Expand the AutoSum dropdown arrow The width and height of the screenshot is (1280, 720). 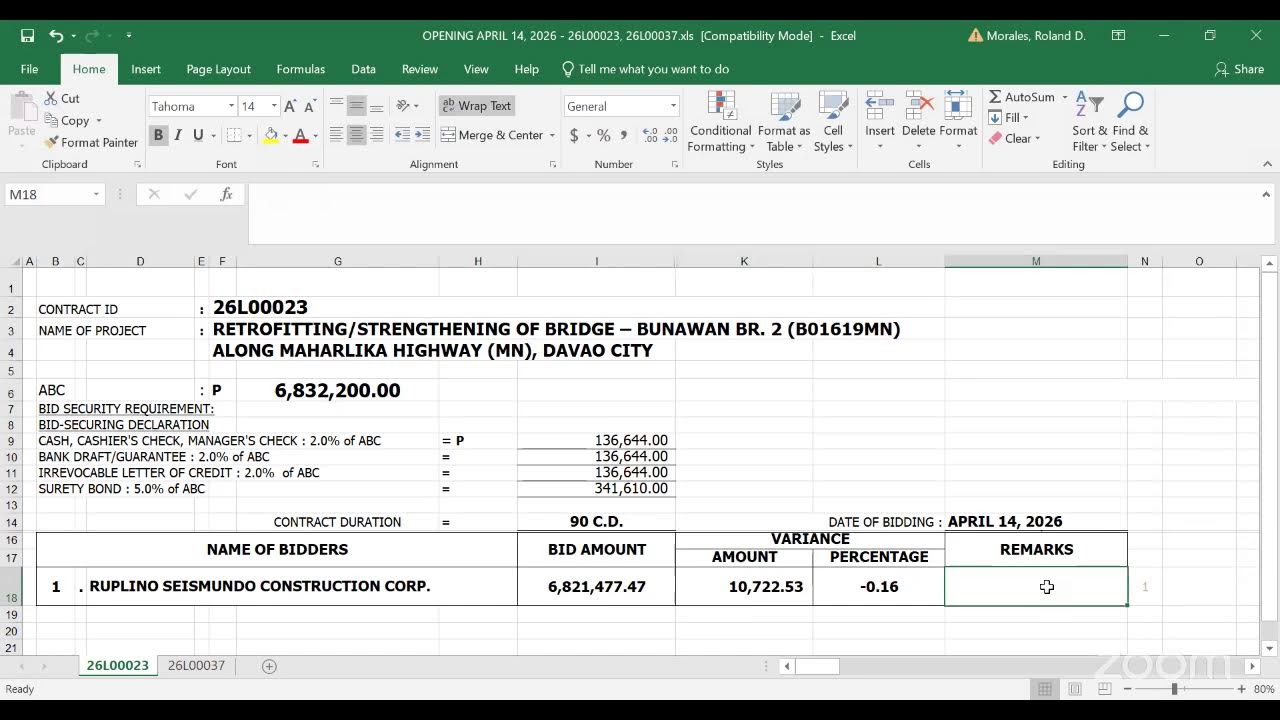(1064, 97)
